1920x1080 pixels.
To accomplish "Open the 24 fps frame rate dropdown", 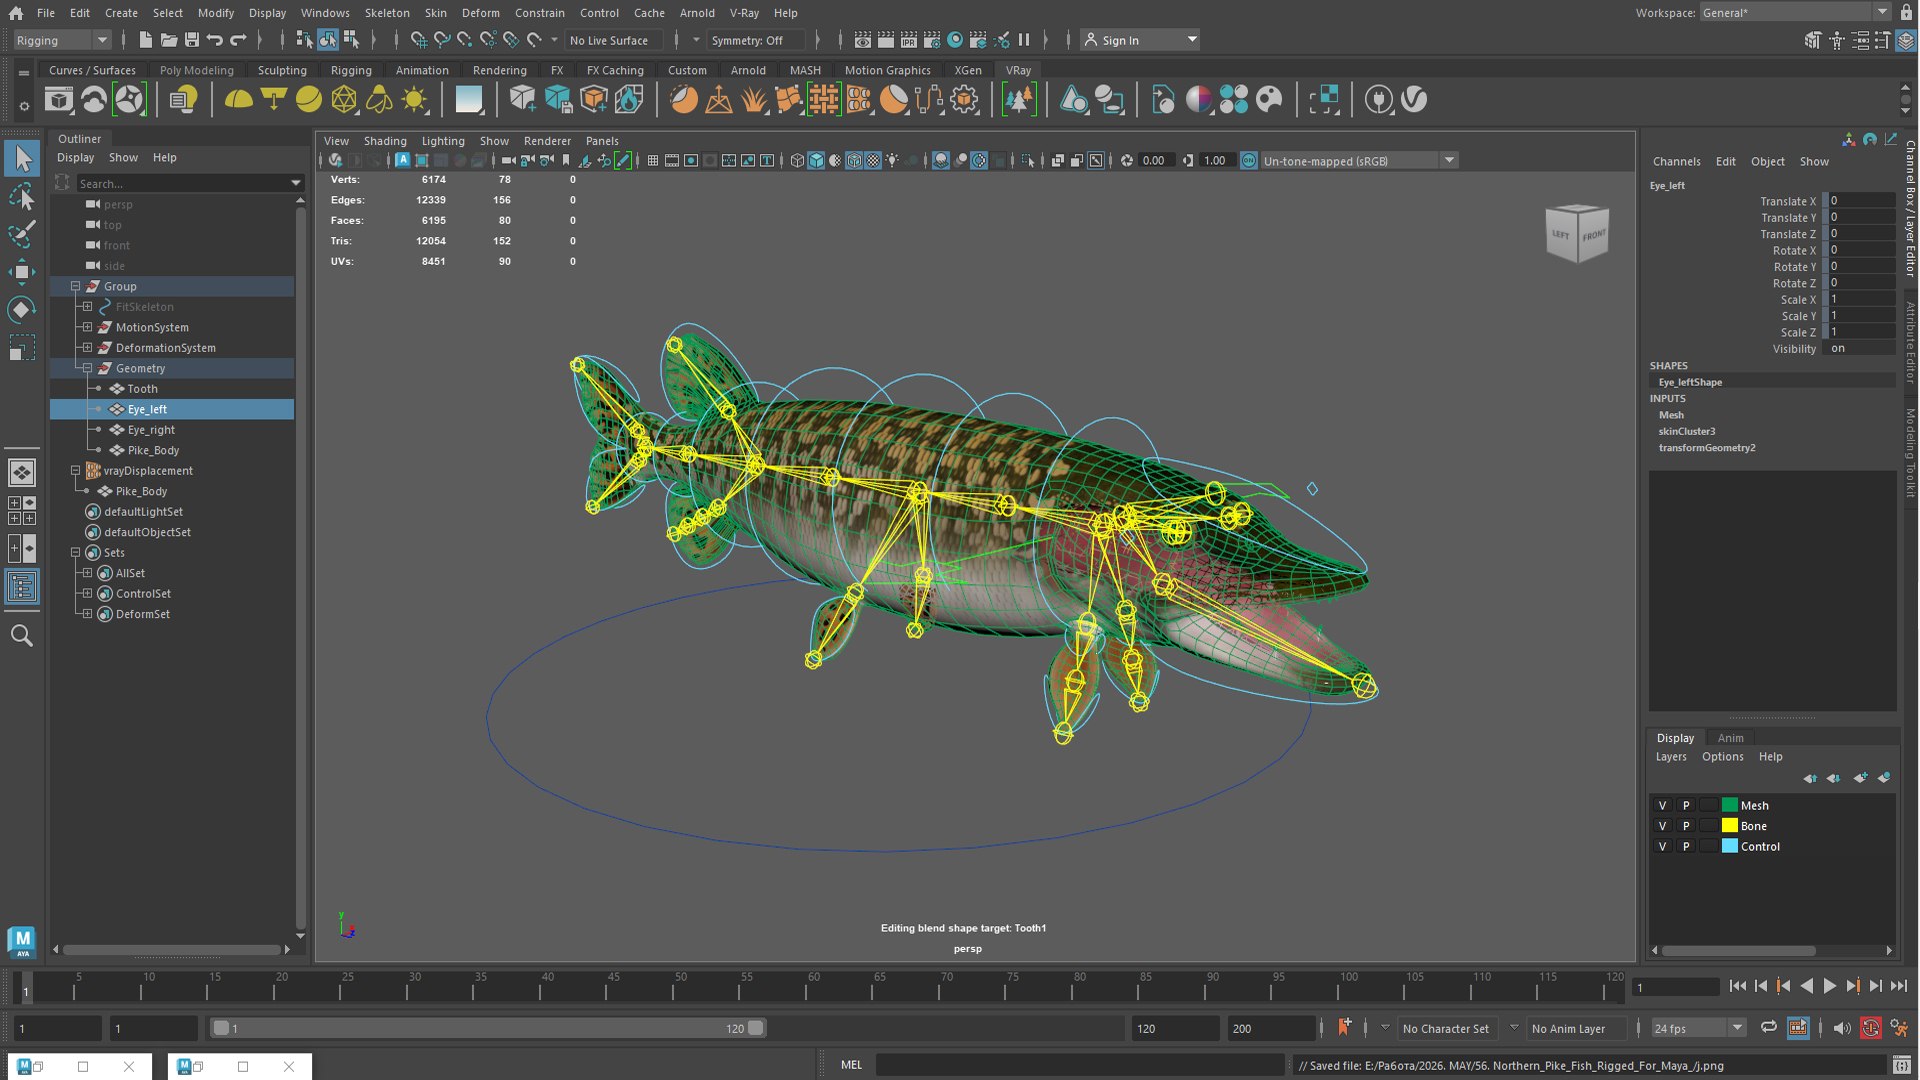I will (x=1698, y=1028).
